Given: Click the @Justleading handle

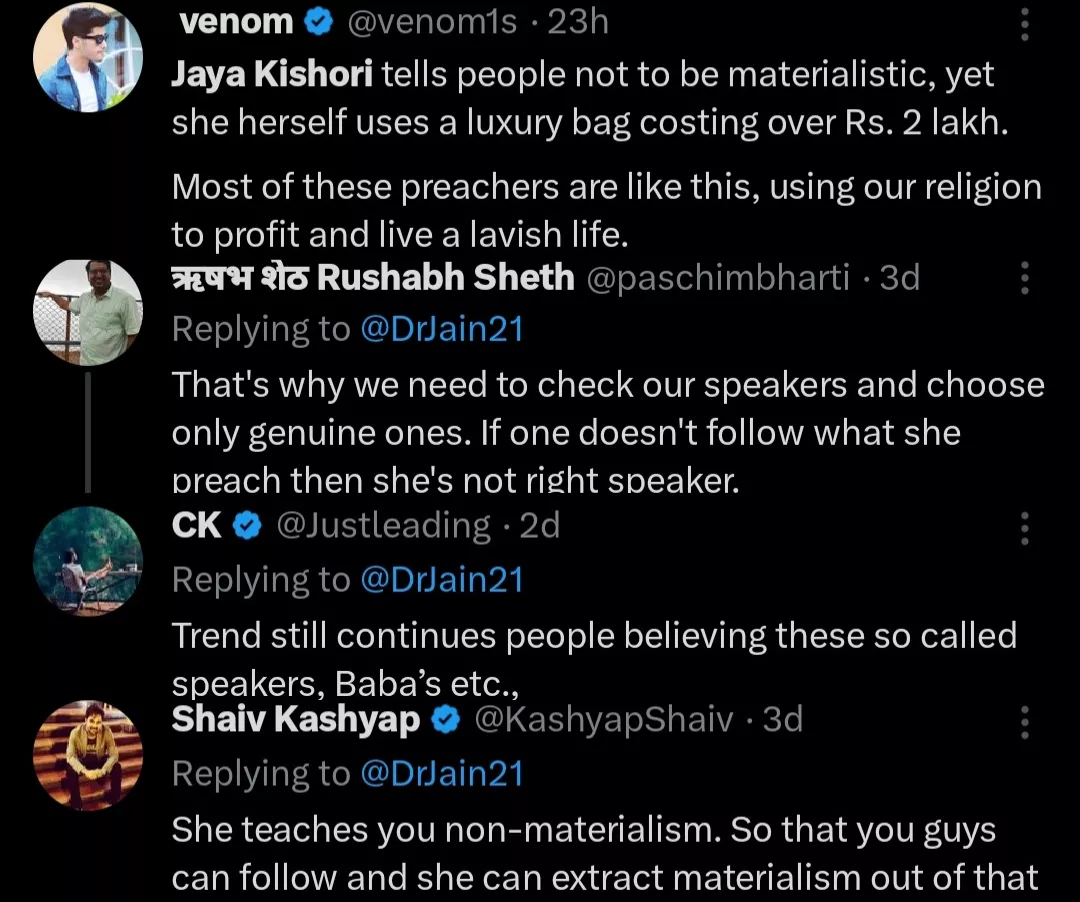Looking at the screenshot, I should click(x=383, y=526).
